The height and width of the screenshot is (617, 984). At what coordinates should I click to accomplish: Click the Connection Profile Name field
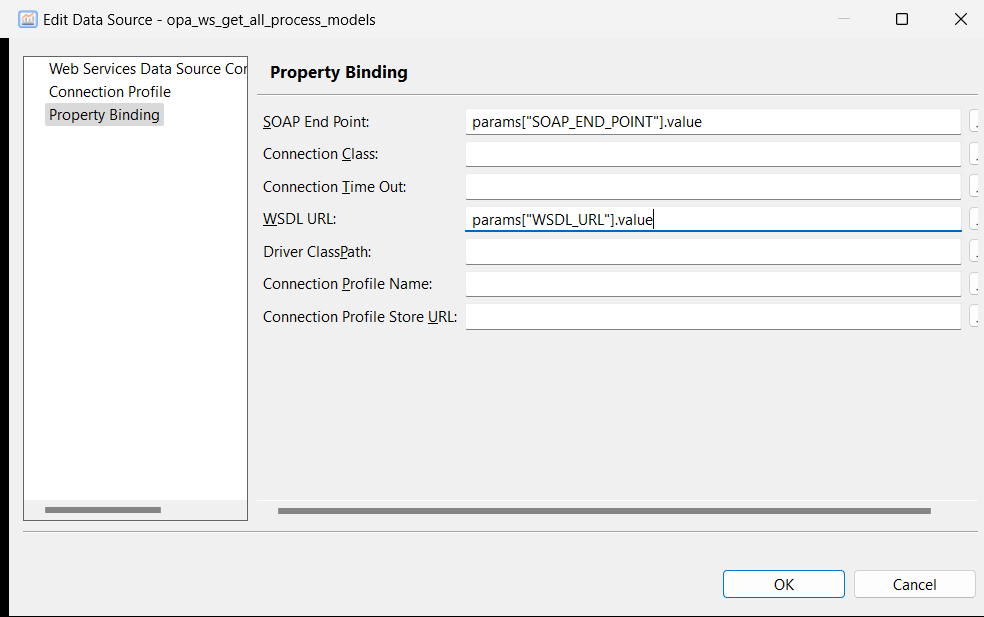pos(713,284)
